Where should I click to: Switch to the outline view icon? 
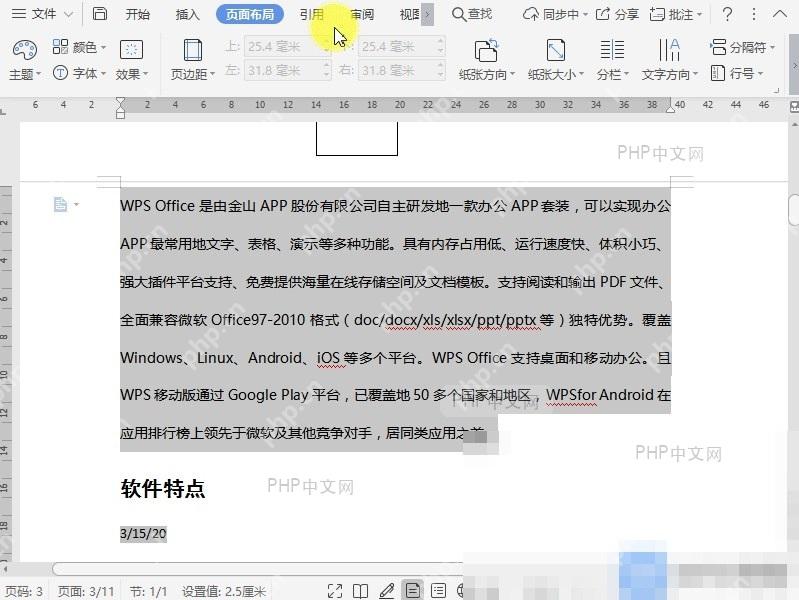point(438,591)
